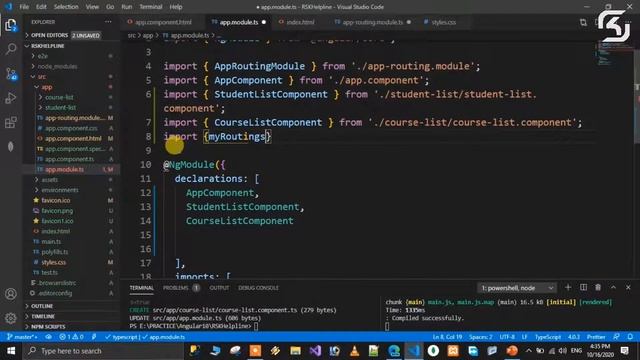Click UTF-8 encoding in status bar
Screen dimensions: 640x360
tap(507, 337)
